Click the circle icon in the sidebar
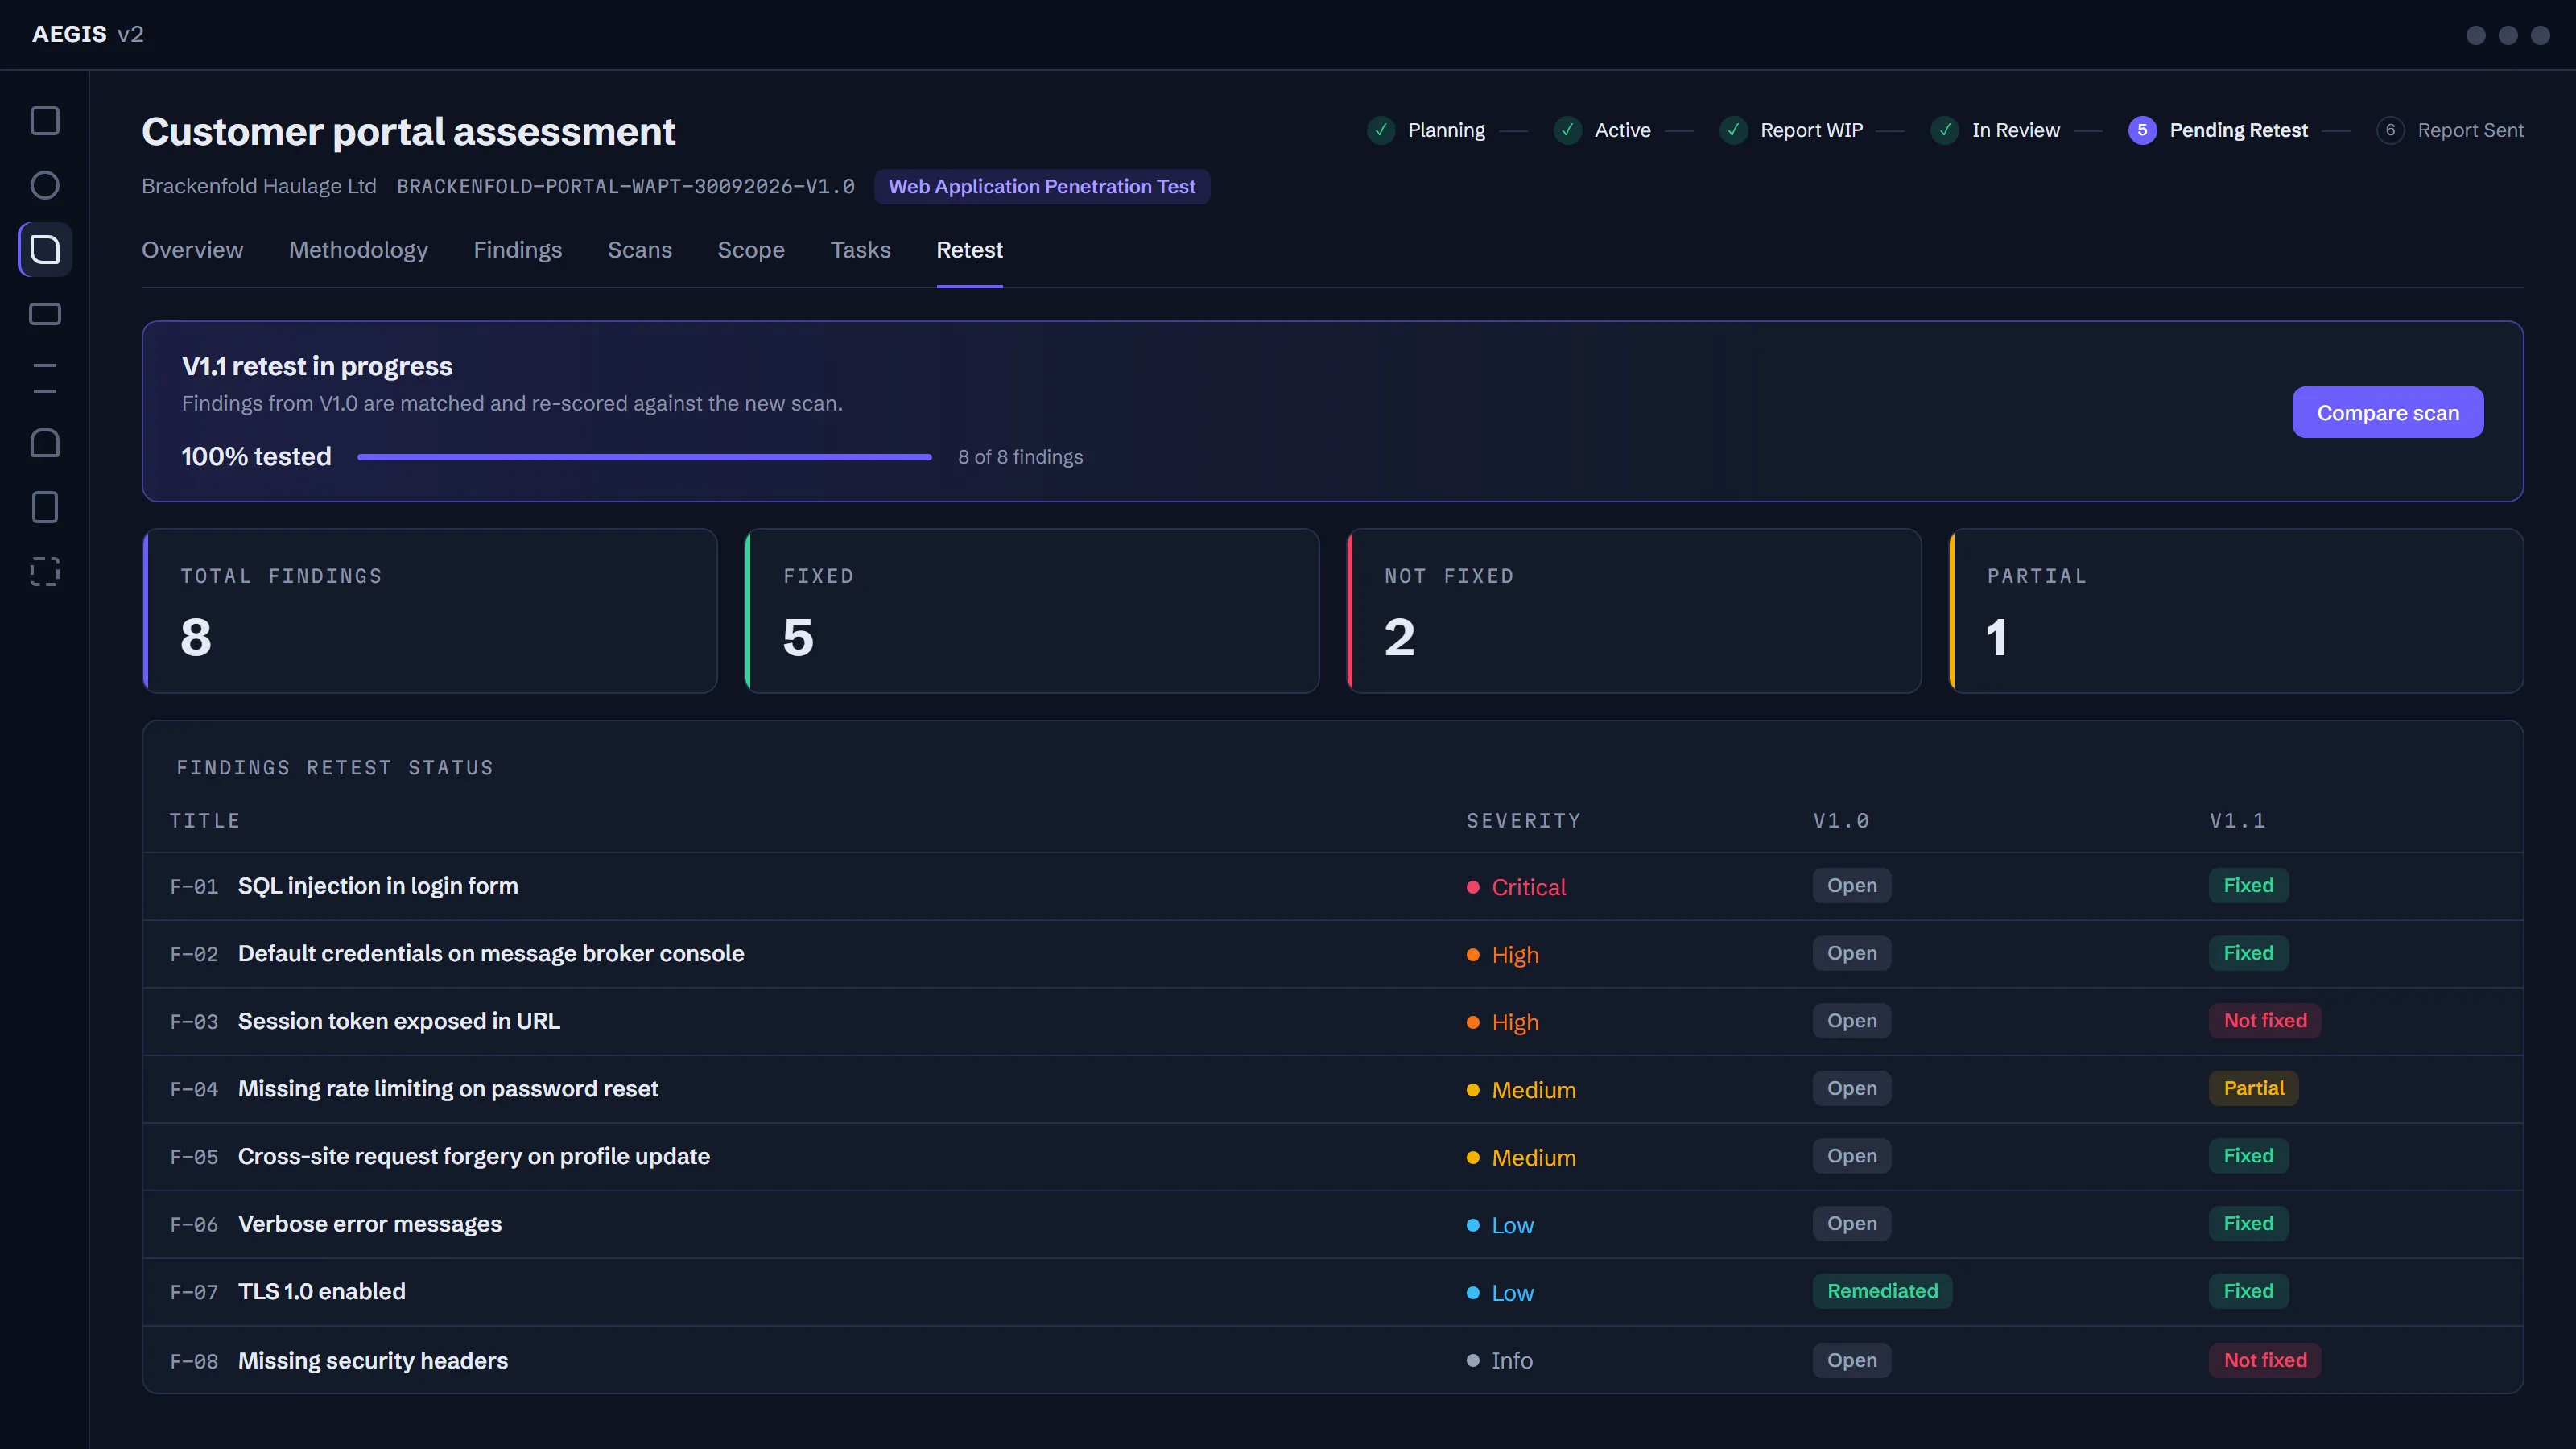2576x1449 pixels. (x=45, y=185)
